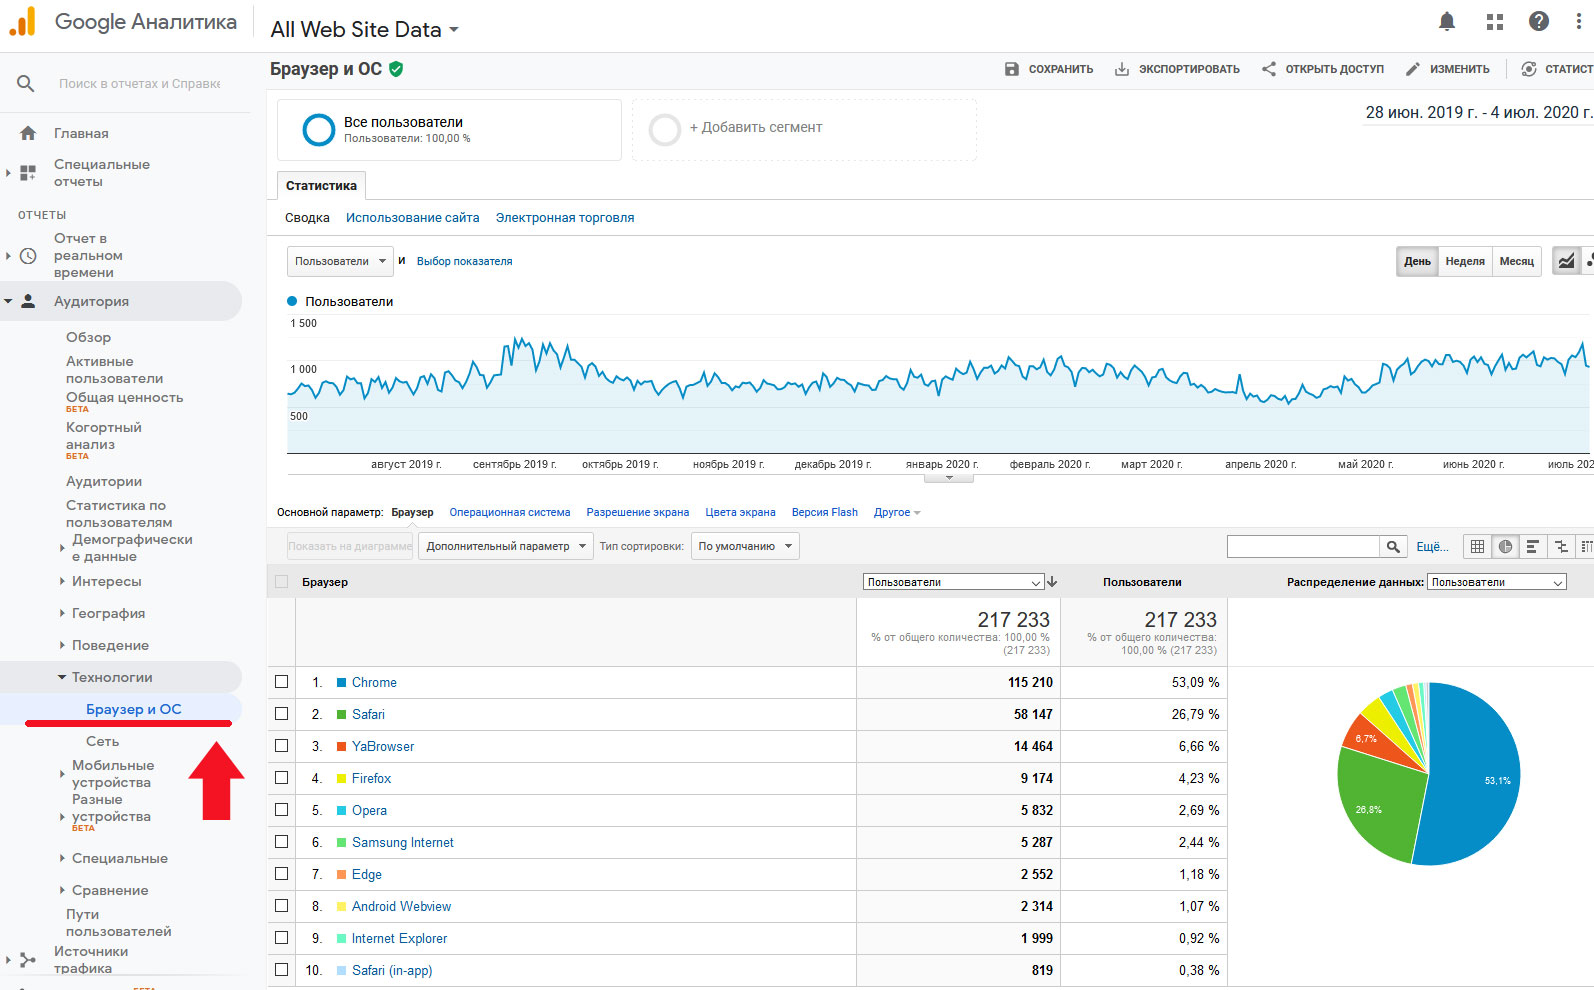This screenshot has width=1594, height=990.
Task: Click the share access icon
Action: click(x=1268, y=69)
